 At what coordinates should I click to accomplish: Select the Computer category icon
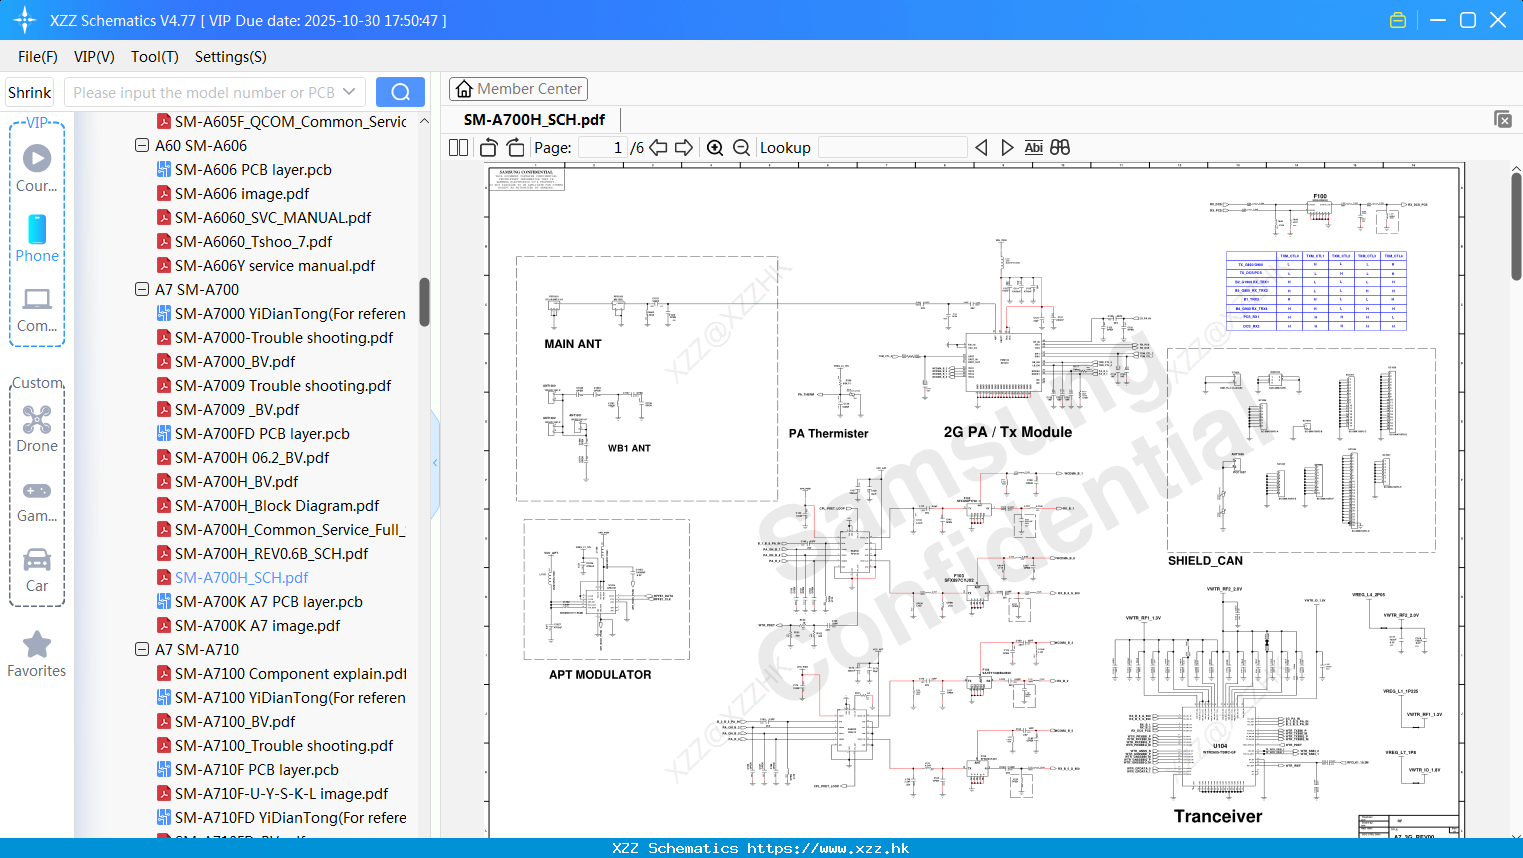click(x=37, y=309)
